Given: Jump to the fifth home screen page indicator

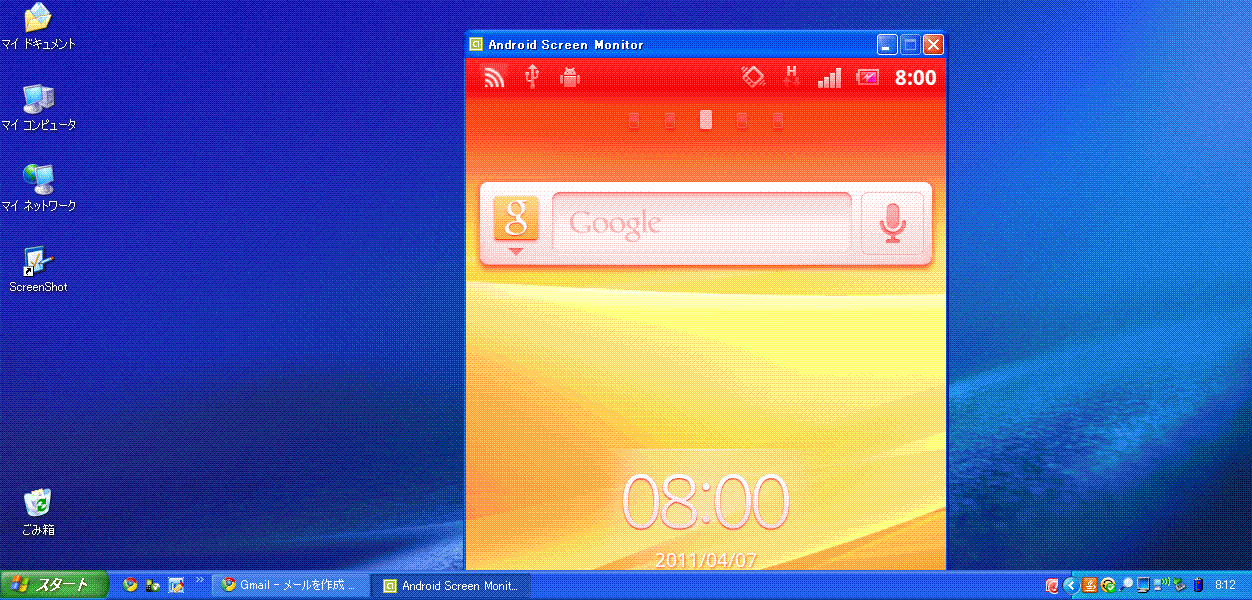Looking at the screenshot, I should [x=778, y=121].
